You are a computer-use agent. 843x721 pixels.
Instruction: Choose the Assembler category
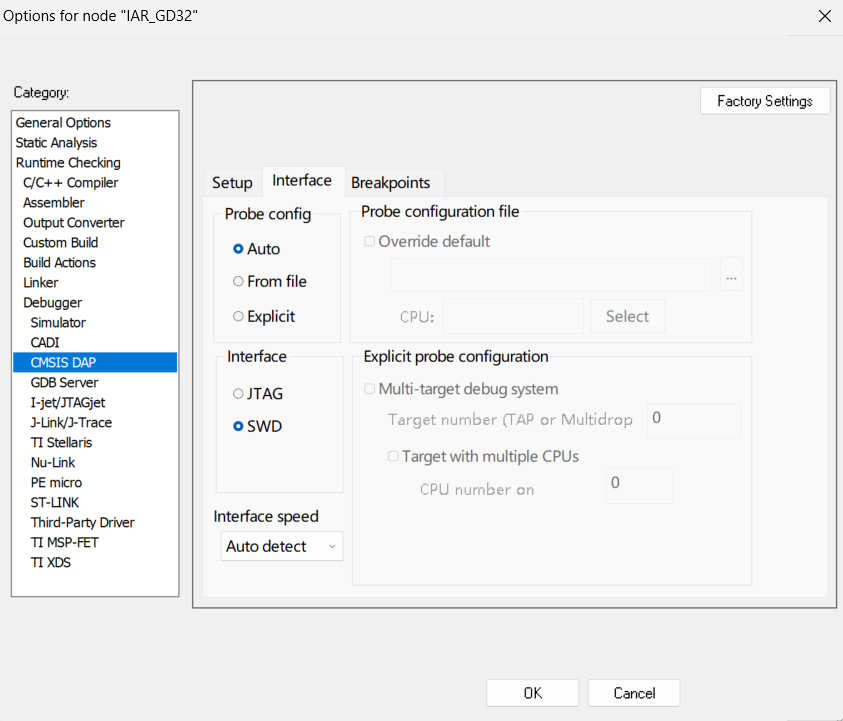[95, 203]
